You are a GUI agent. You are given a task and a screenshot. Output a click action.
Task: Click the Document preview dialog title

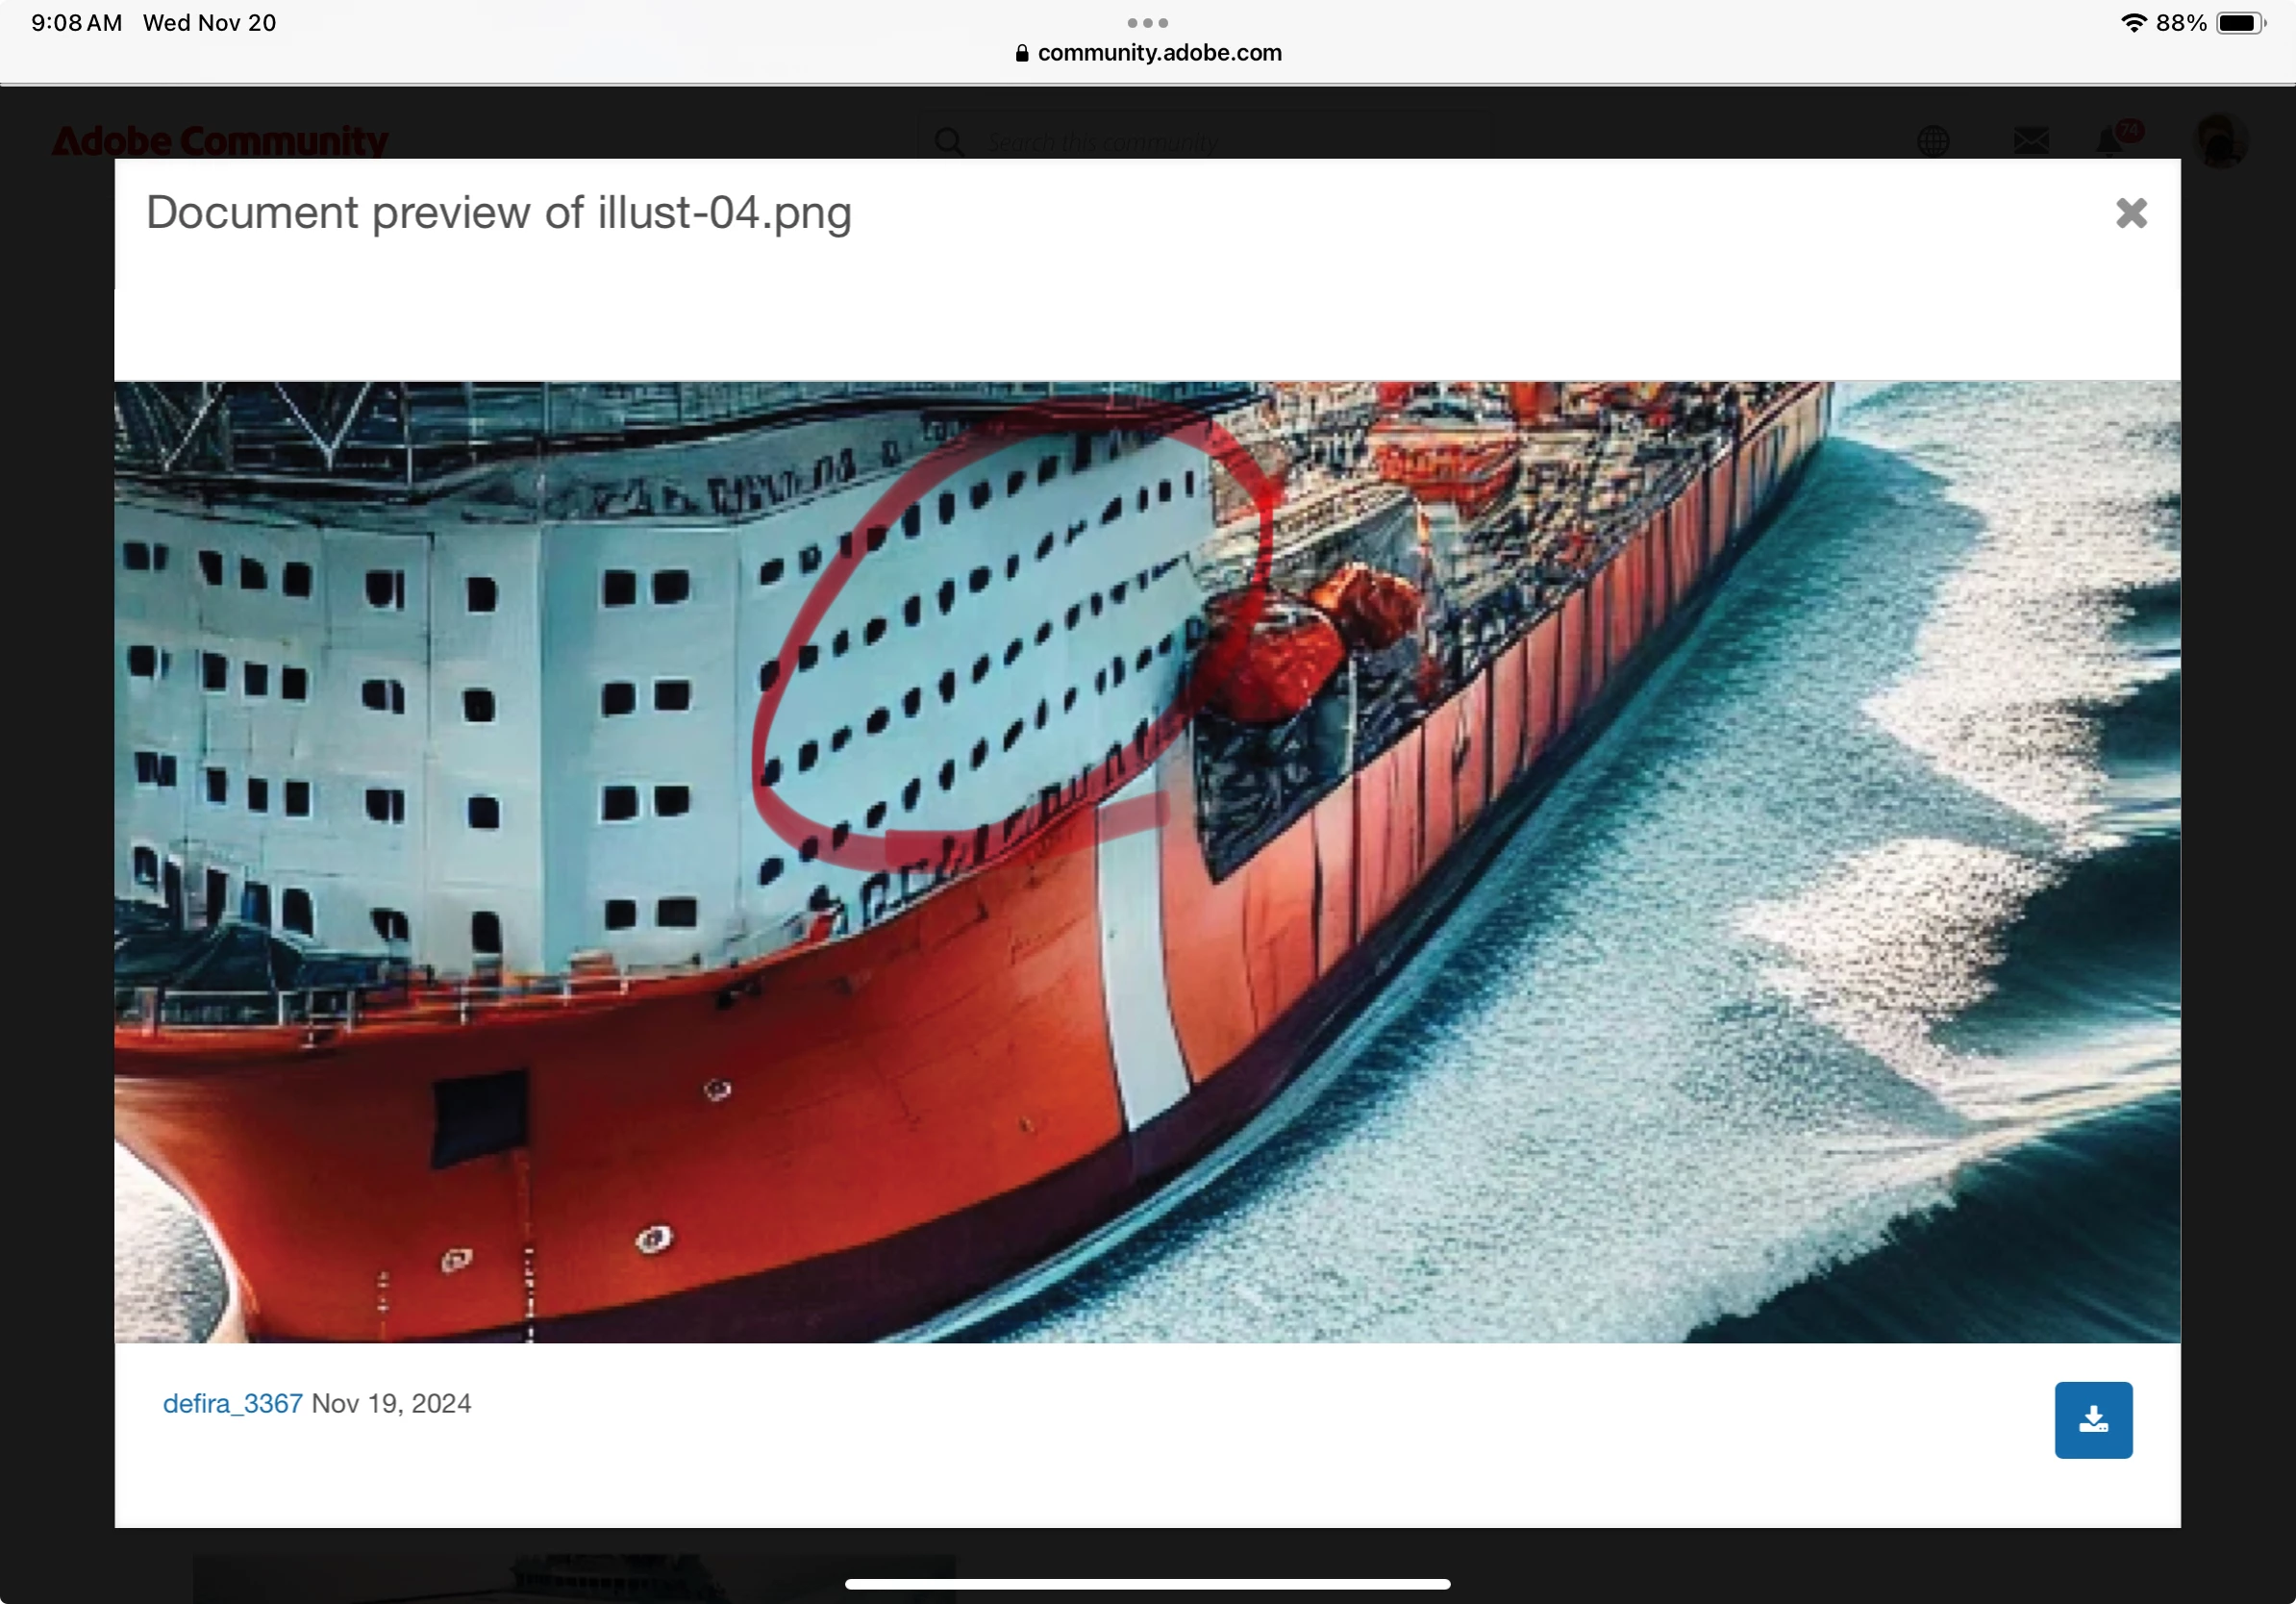pyautogui.click(x=499, y=213)
